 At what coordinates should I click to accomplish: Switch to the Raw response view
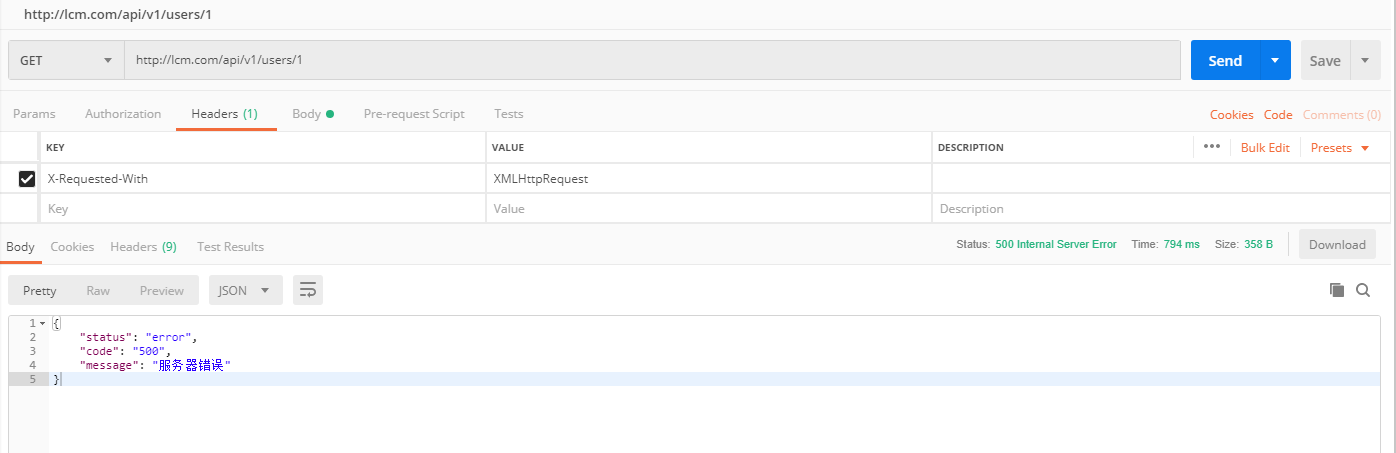(x=98, y=290)
